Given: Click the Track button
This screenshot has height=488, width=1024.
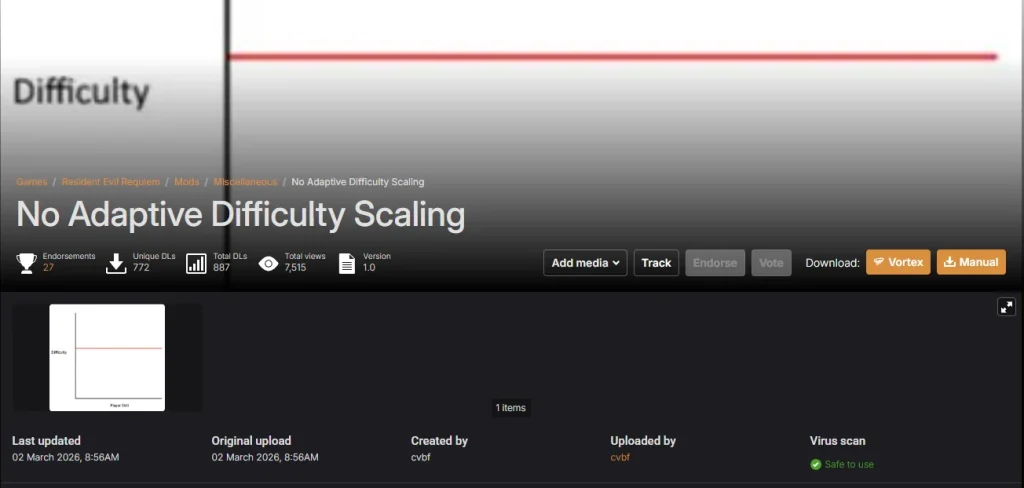Looking at the screenshot, I should pyautogui.click(x=656, y=263).
